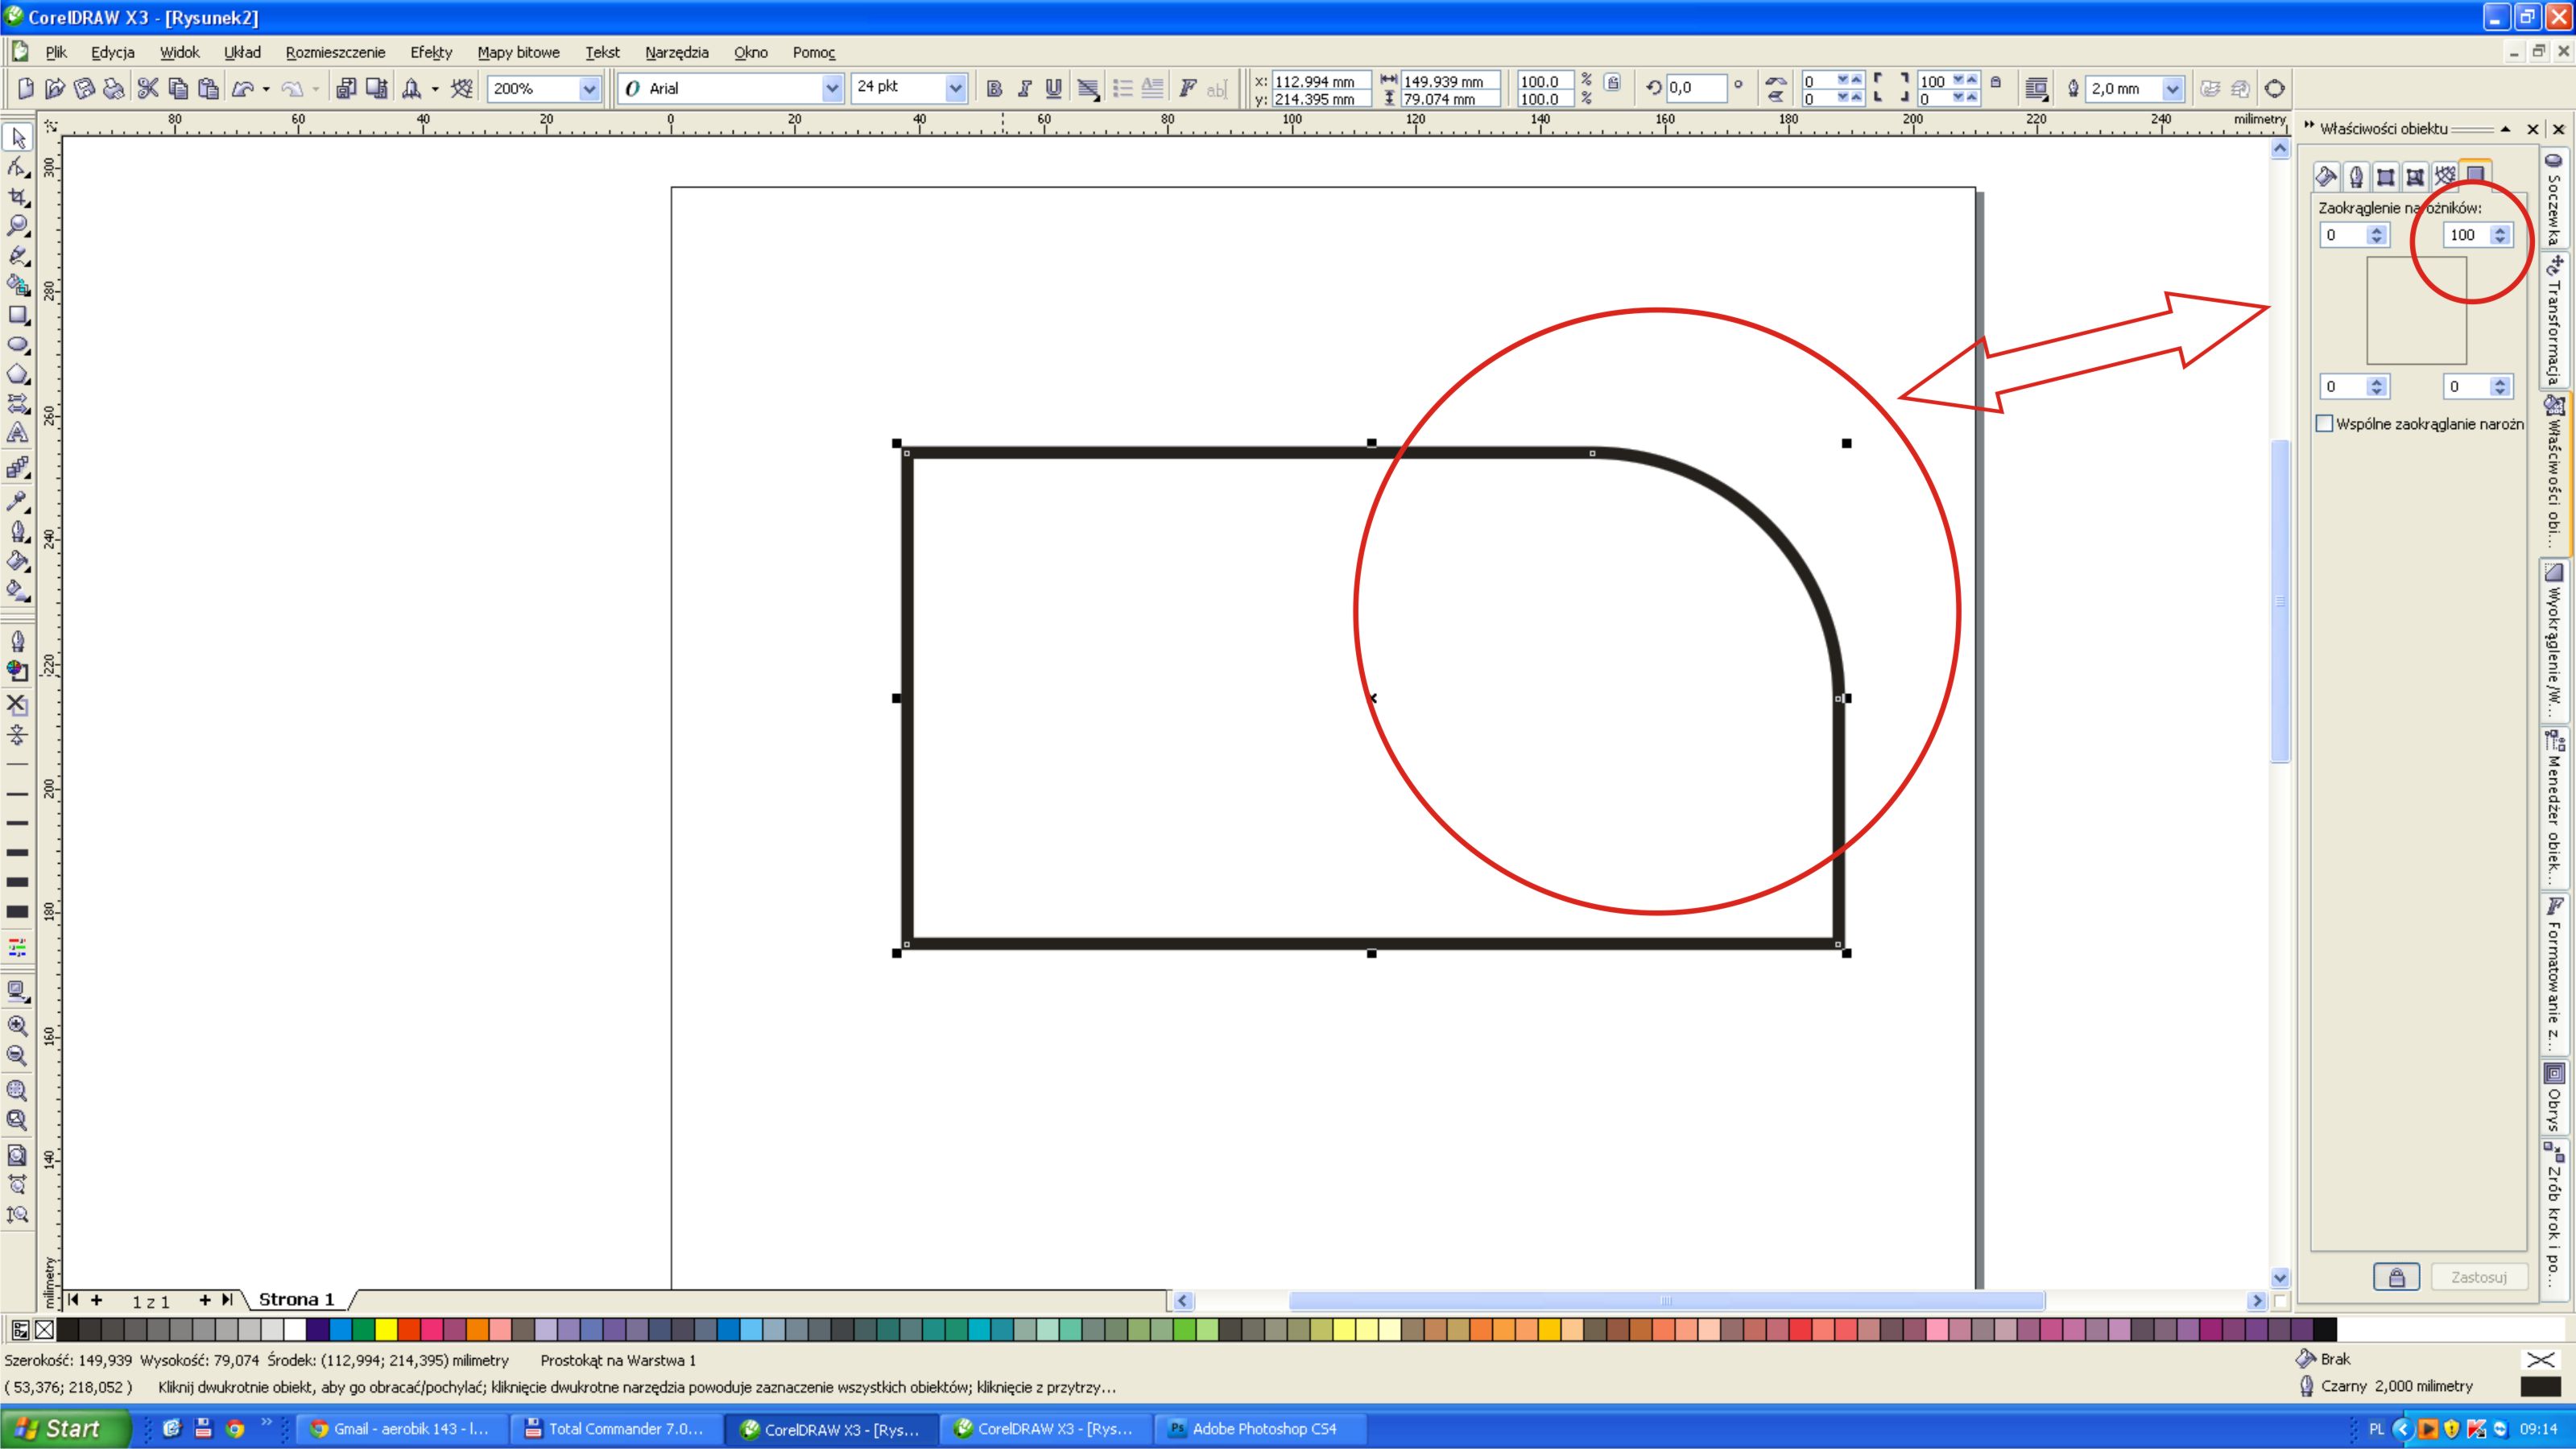Image resolution: width=2576 pixels, height=1449 pixels.
Task: Enable Wspólne zaokrąglanie narożników checkbox
Action: pos(2325,424)
